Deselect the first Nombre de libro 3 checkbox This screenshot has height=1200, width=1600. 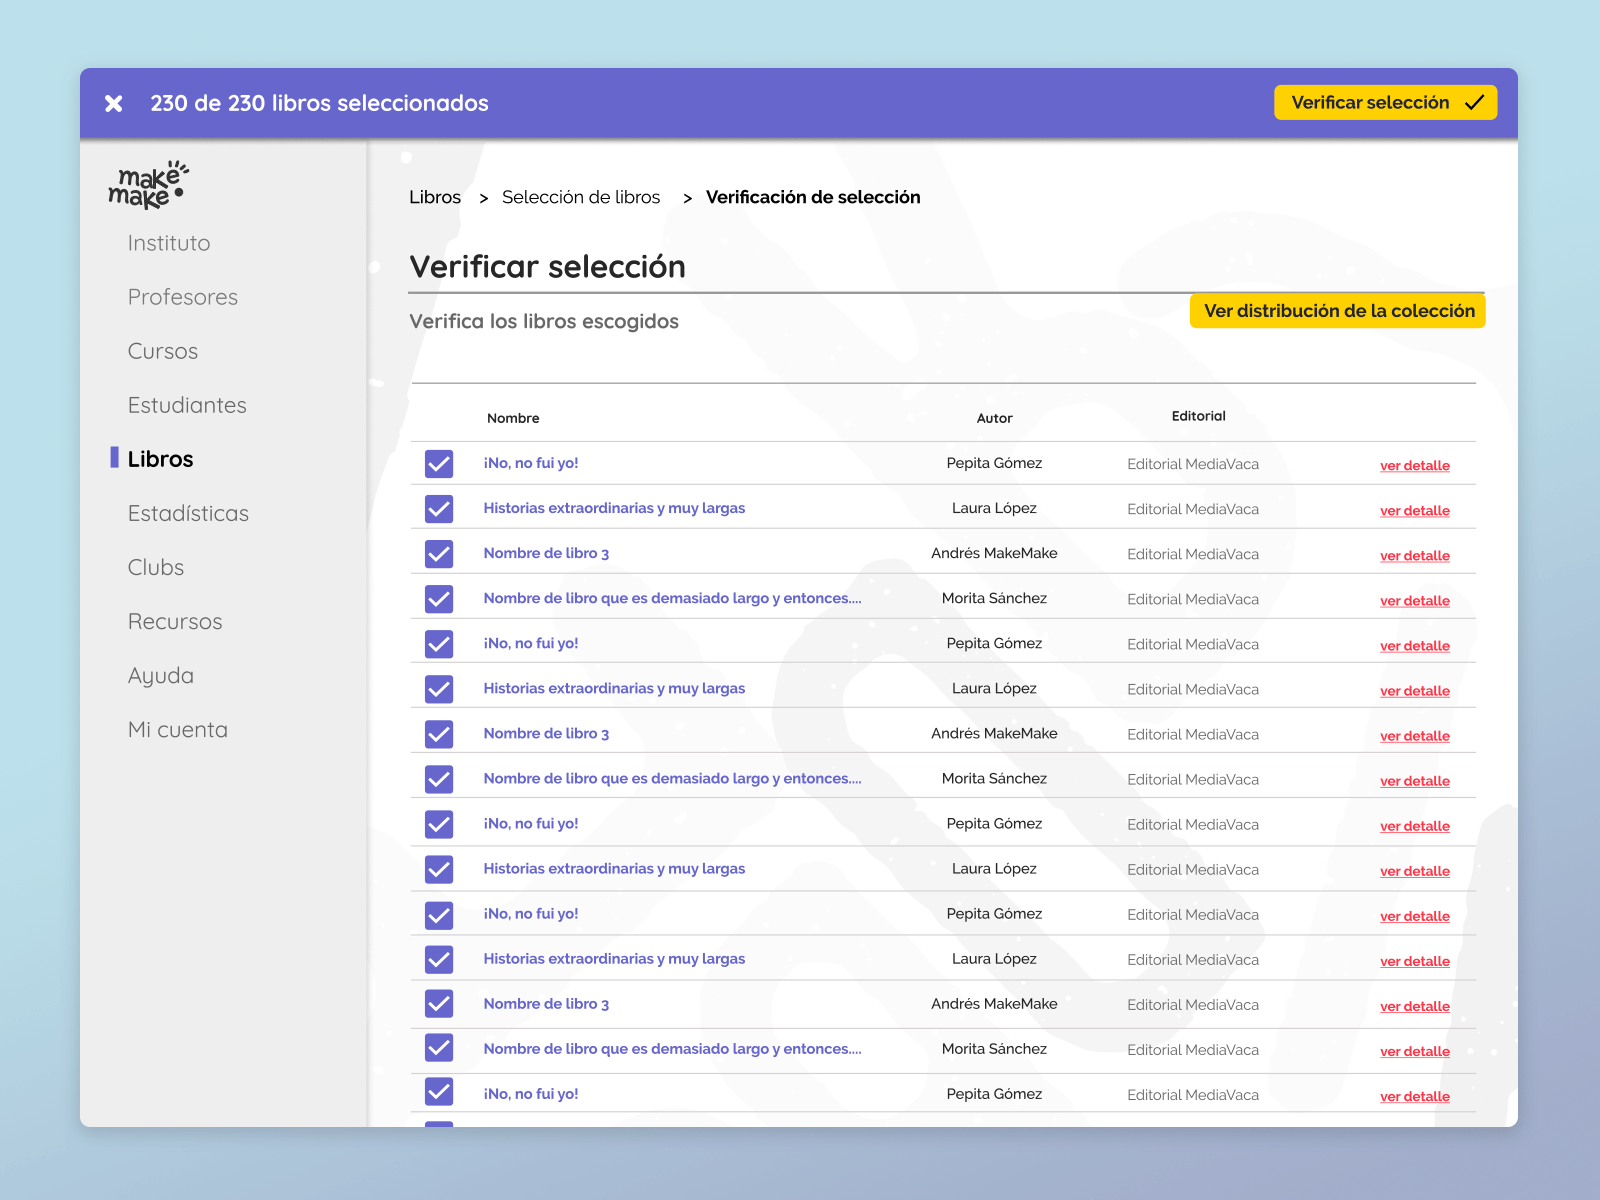click(x=439, y=554)
